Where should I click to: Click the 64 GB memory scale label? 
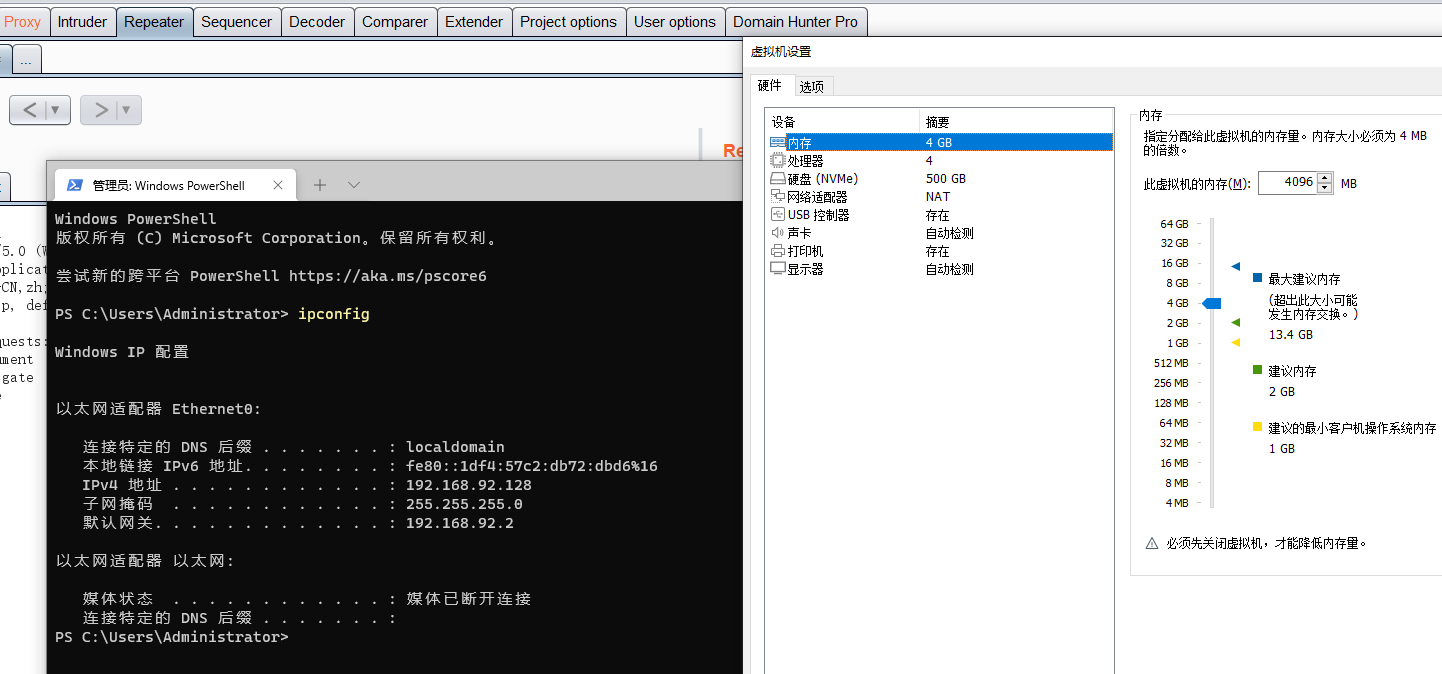(x=1174, y=224)
